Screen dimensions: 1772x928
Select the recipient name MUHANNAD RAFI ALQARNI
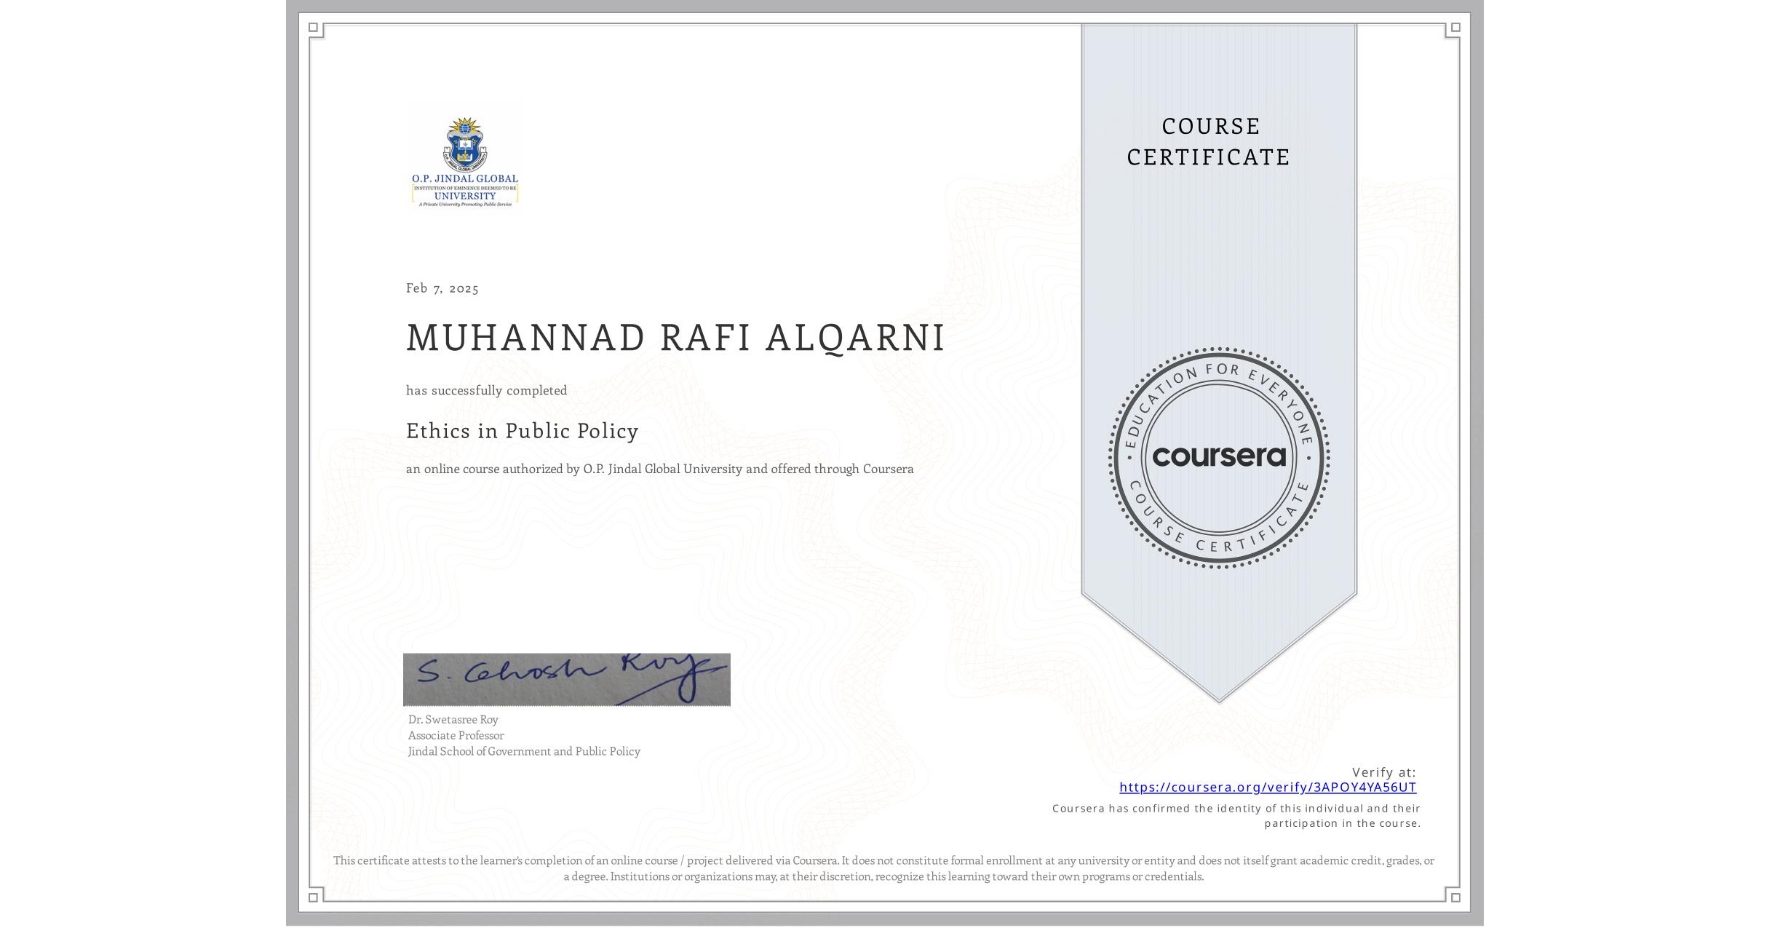tap(673, 338)
